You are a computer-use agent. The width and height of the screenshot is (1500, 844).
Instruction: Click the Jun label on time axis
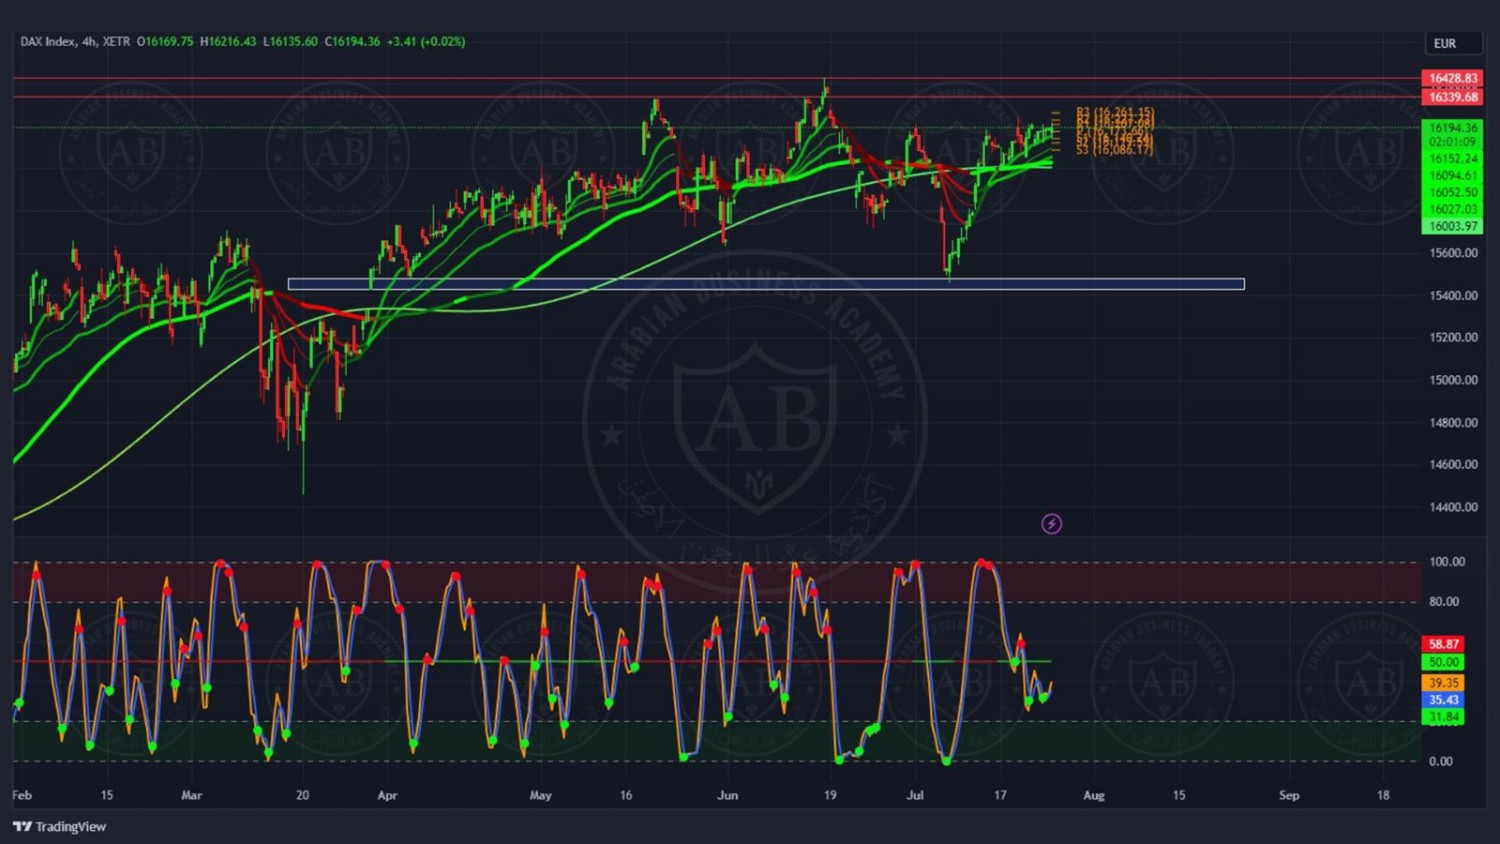tap(728, 796)
